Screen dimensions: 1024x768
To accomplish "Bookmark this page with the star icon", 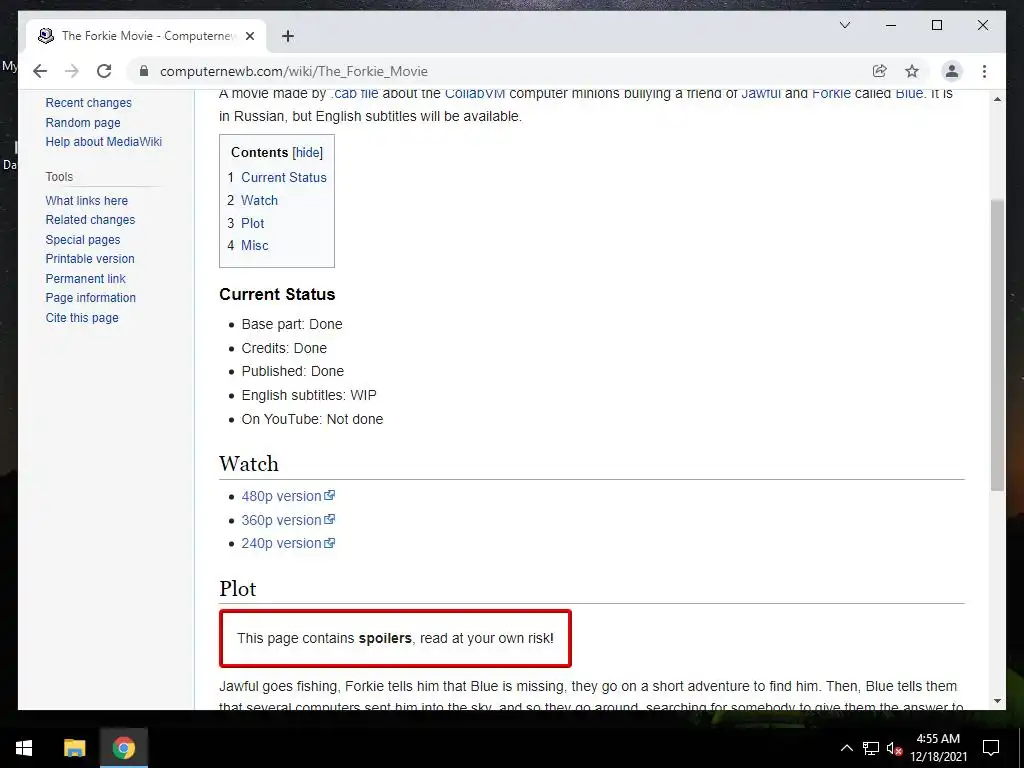I will point(912,71).
